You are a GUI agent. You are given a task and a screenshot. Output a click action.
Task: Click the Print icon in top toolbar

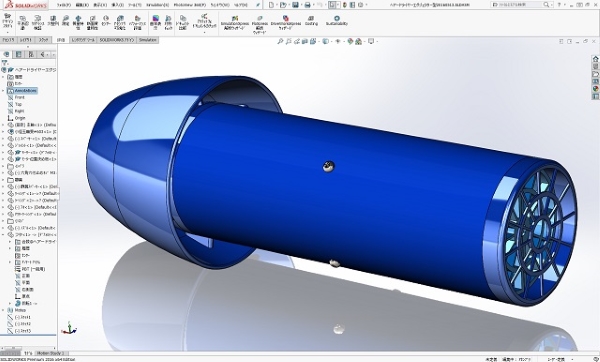point(307,5)
